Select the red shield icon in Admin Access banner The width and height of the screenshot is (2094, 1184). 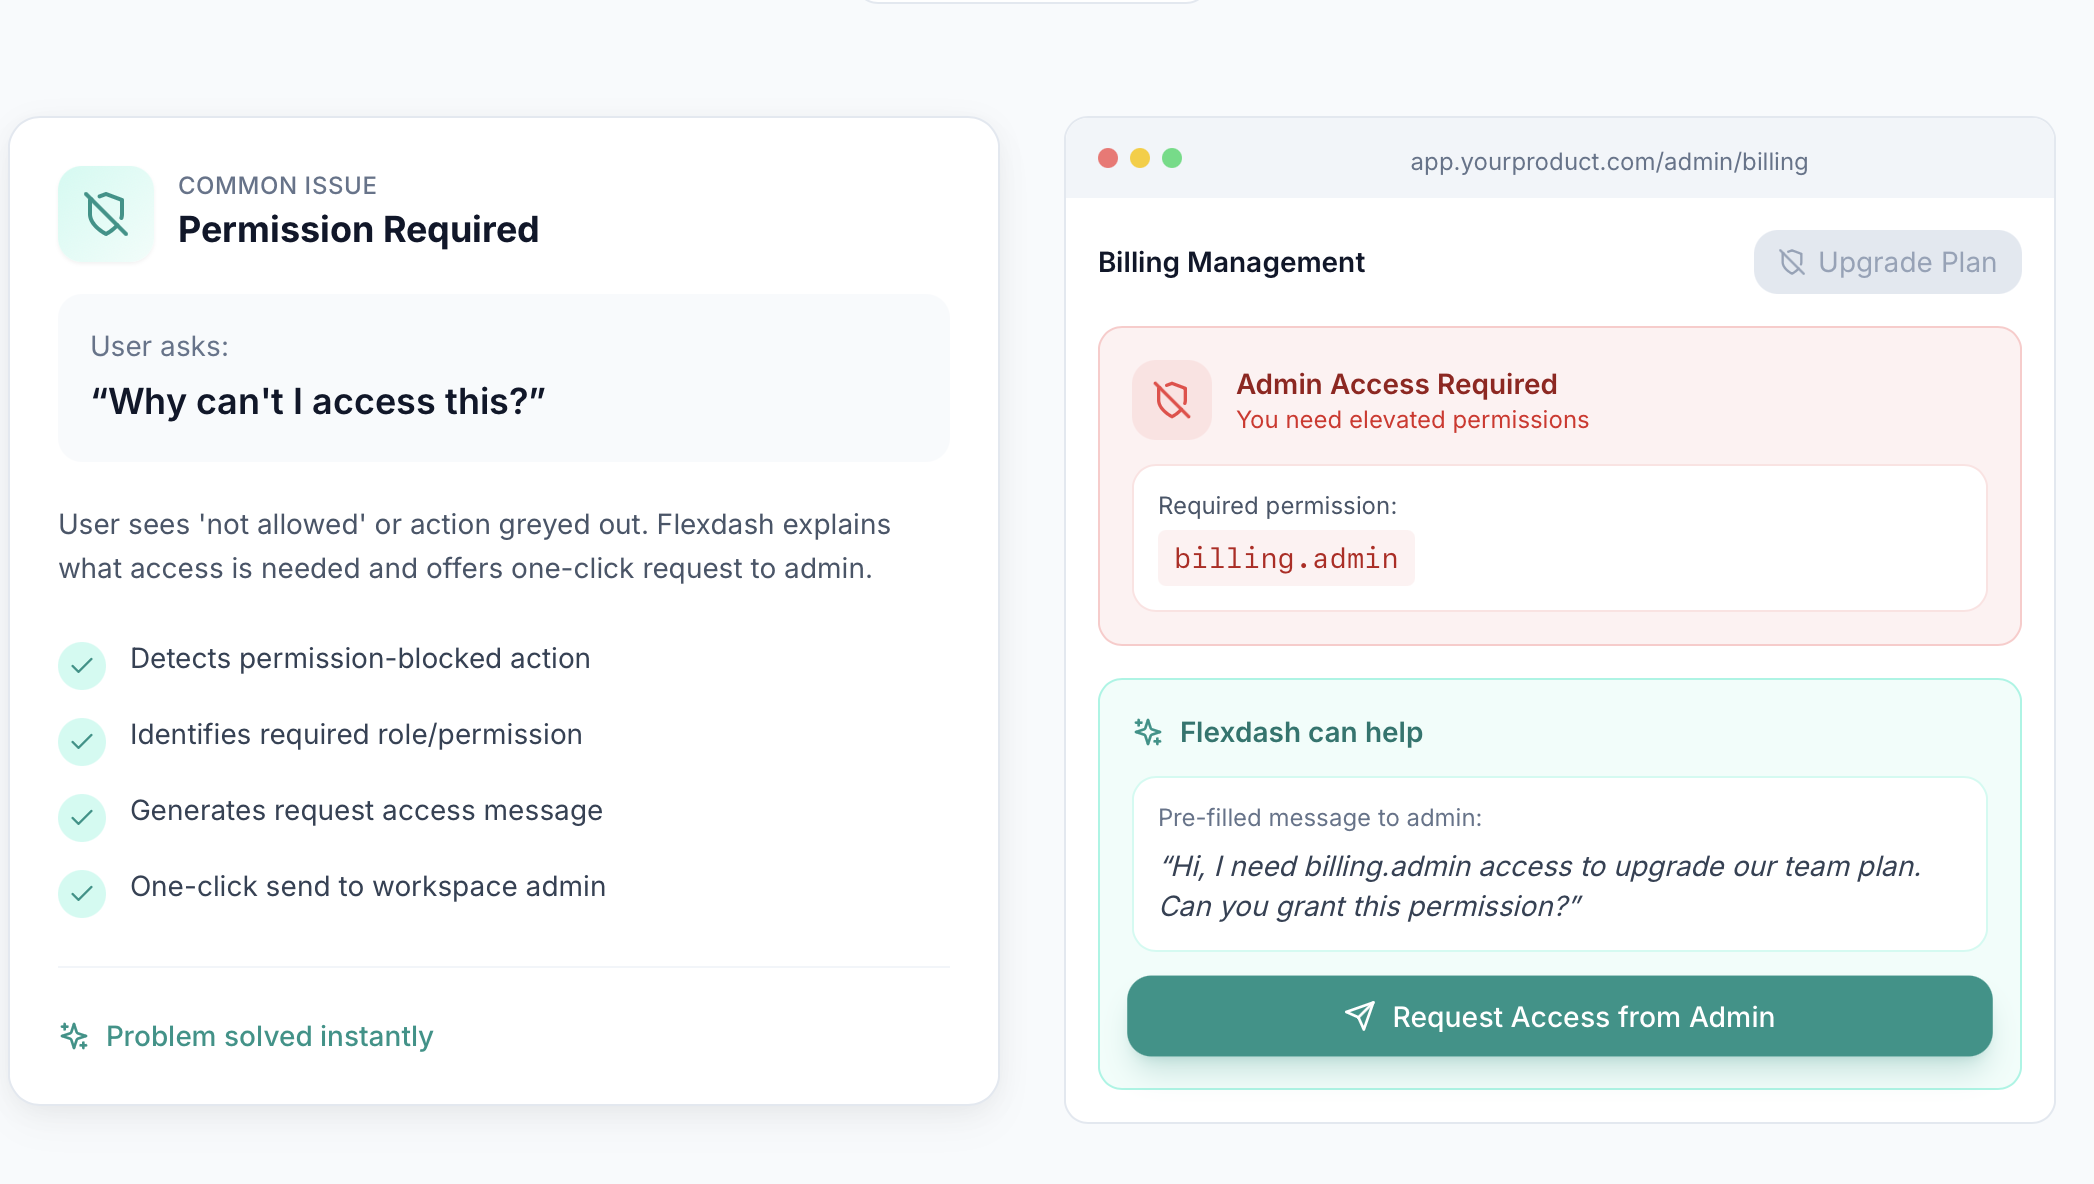click(x=1170, y=400)
